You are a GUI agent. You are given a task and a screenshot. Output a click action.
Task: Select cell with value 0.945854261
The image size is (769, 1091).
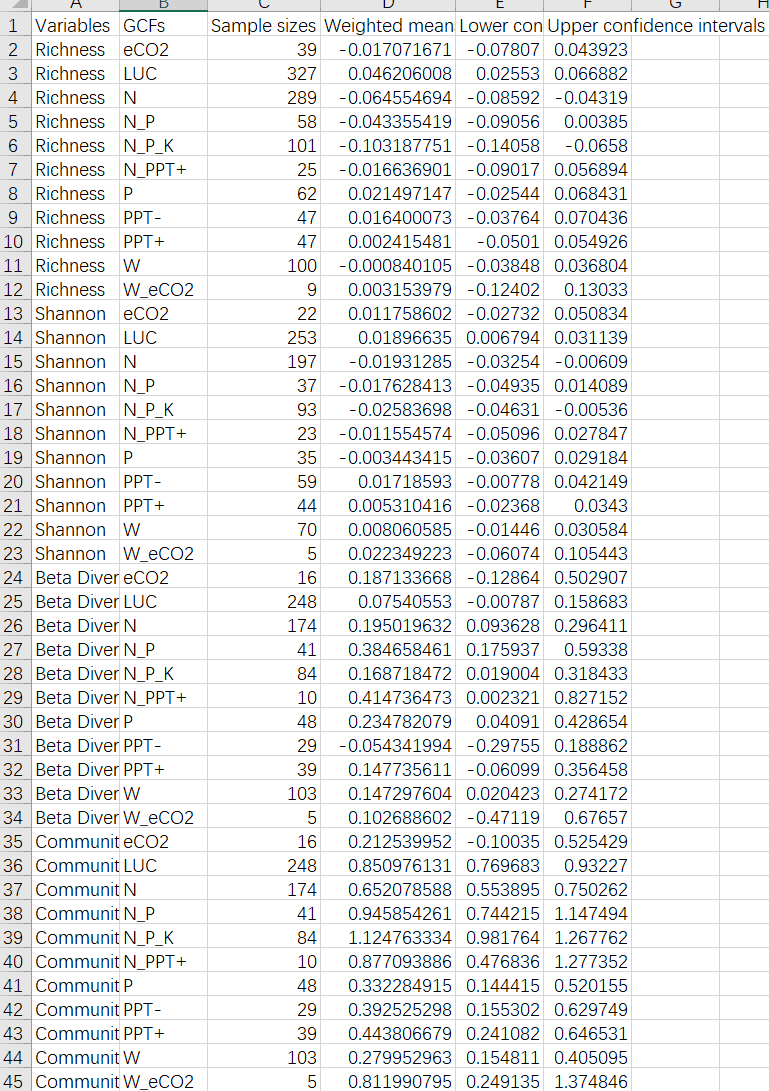pos(388,914)
